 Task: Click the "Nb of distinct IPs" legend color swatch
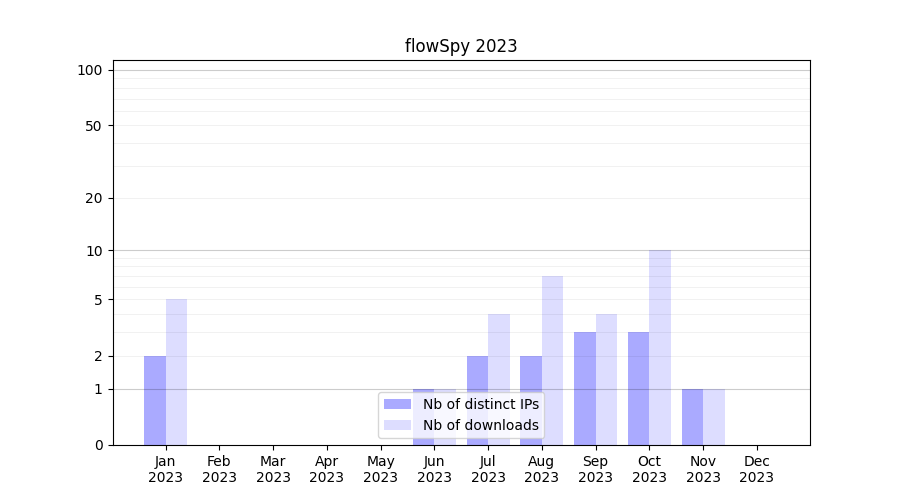(398, 404)
